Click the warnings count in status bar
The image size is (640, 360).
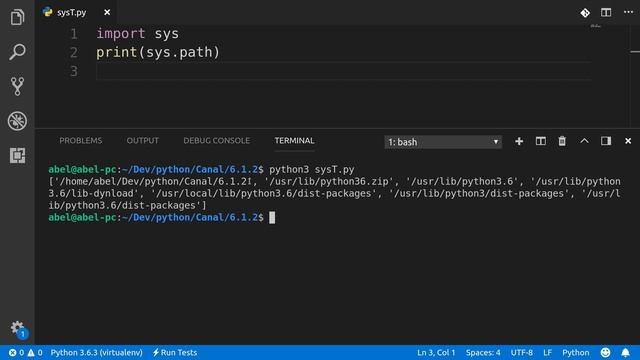click(x=35, y=353)
